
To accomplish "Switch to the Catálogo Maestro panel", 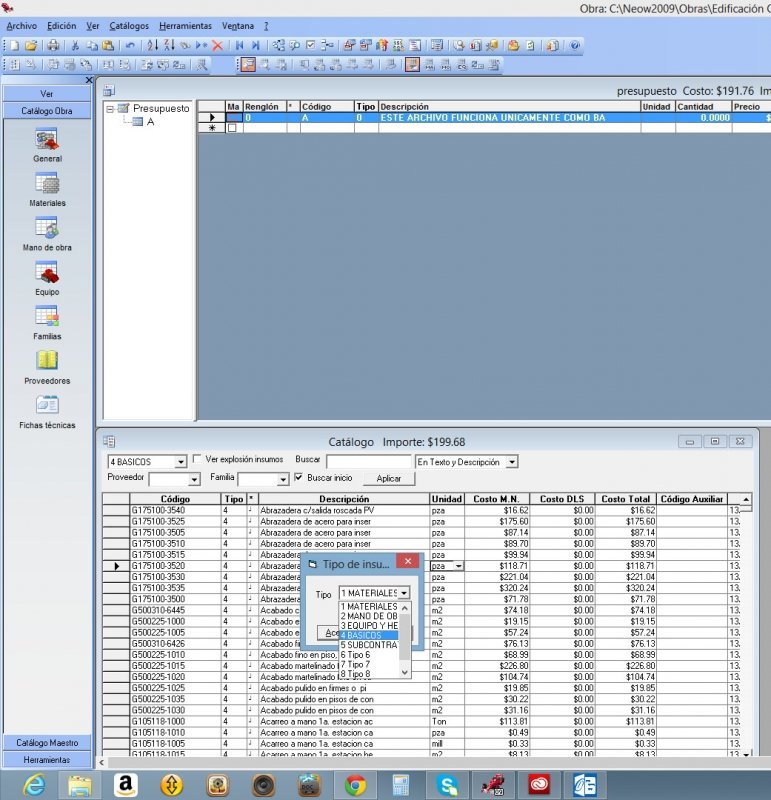I will [x=46, y=743].
